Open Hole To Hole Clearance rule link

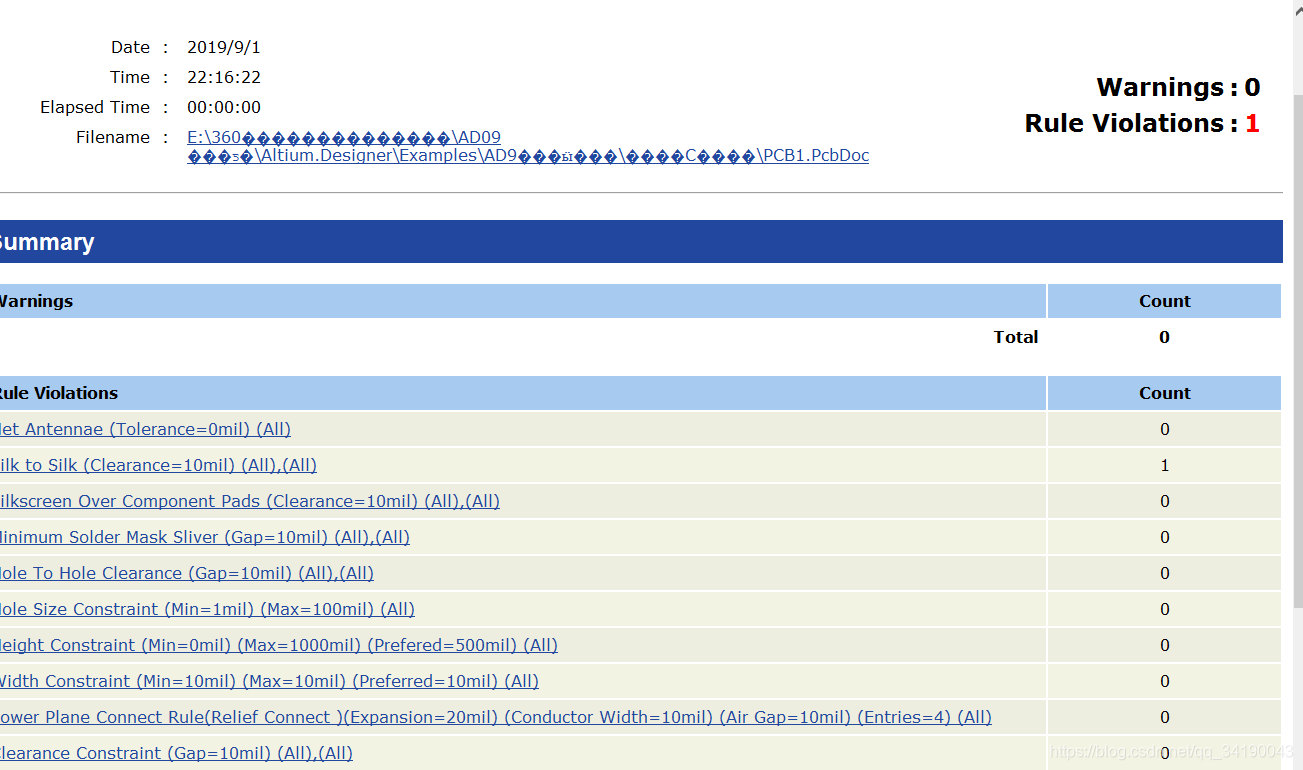[187, 573]
